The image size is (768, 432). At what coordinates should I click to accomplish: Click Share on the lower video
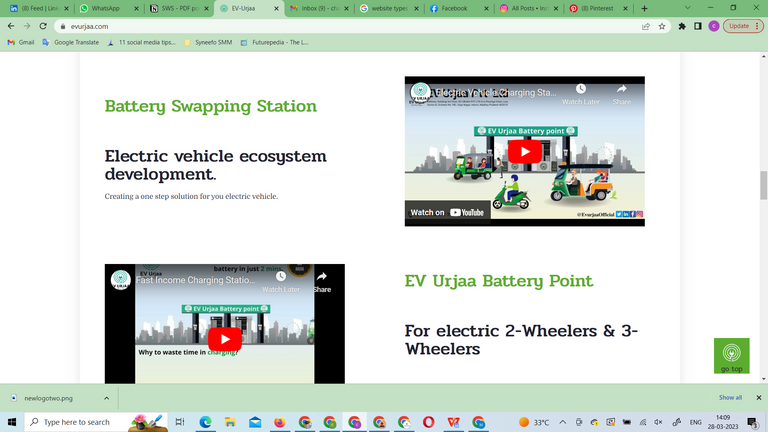(x=322, y=282)
